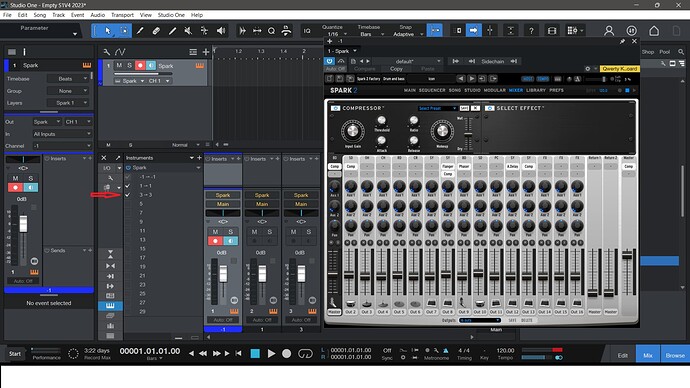
Task: Toggle the 3 → 3 output checkbox
Action: (x=128, y=194)
